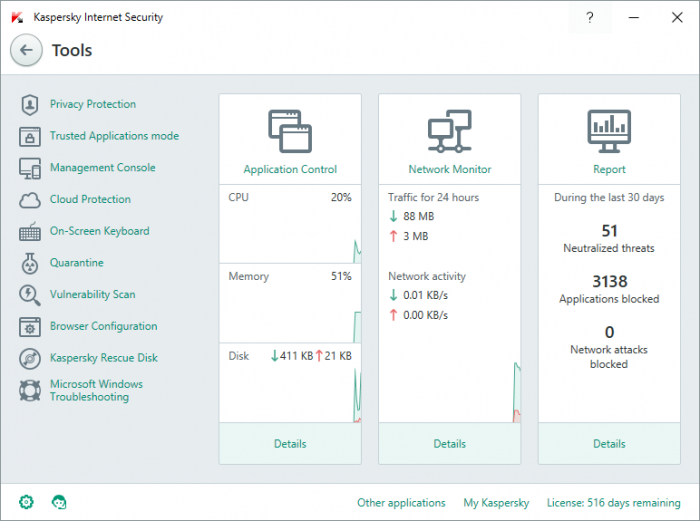Click the support agent icon at bottom left
Image resolution: width=700 pixels, height=521 pixels.
pyautogui.click(x=59, y=502)
